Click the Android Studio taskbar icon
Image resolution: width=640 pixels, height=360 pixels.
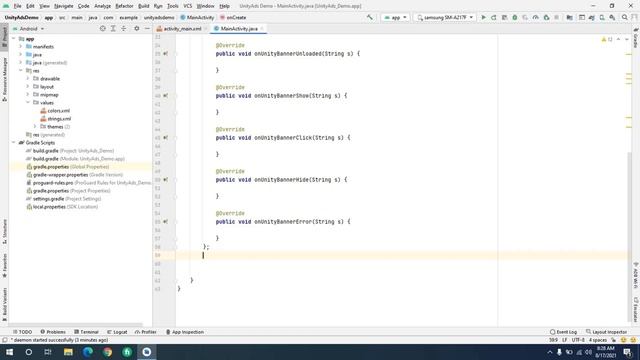147,352
